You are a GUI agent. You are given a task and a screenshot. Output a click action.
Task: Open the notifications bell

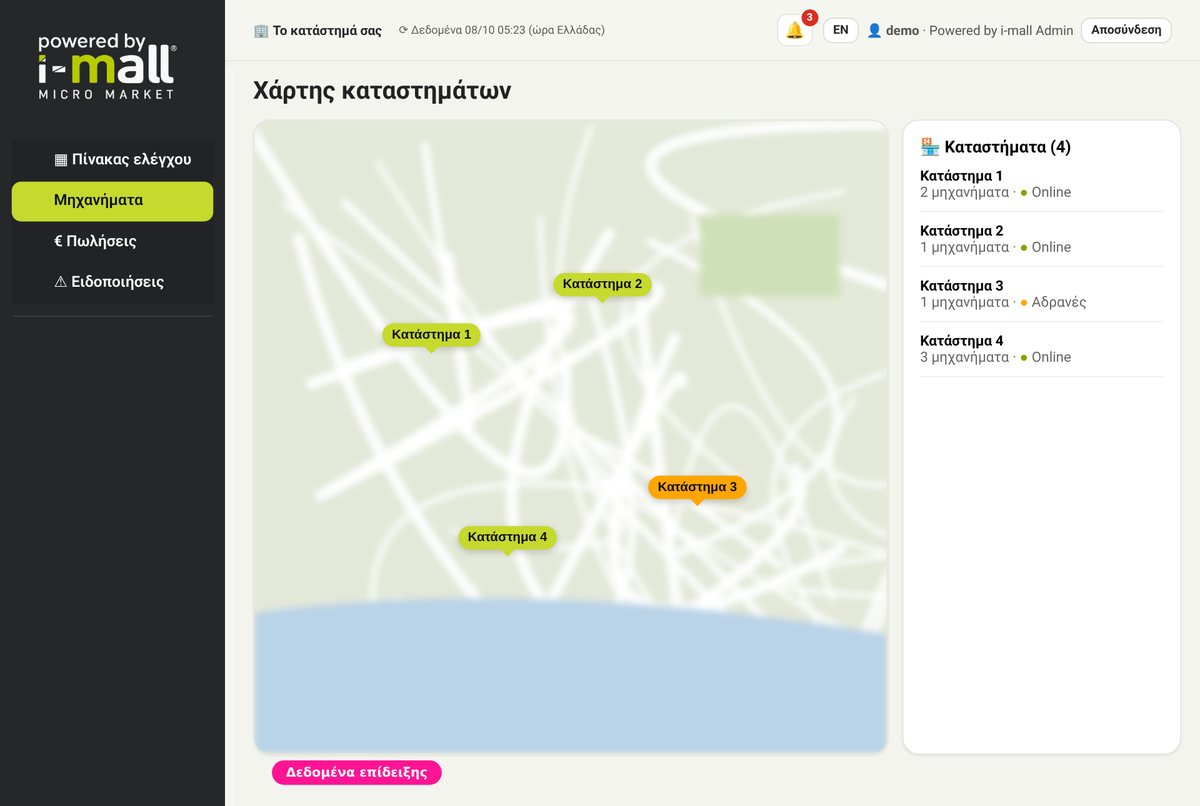pos(795,30)
